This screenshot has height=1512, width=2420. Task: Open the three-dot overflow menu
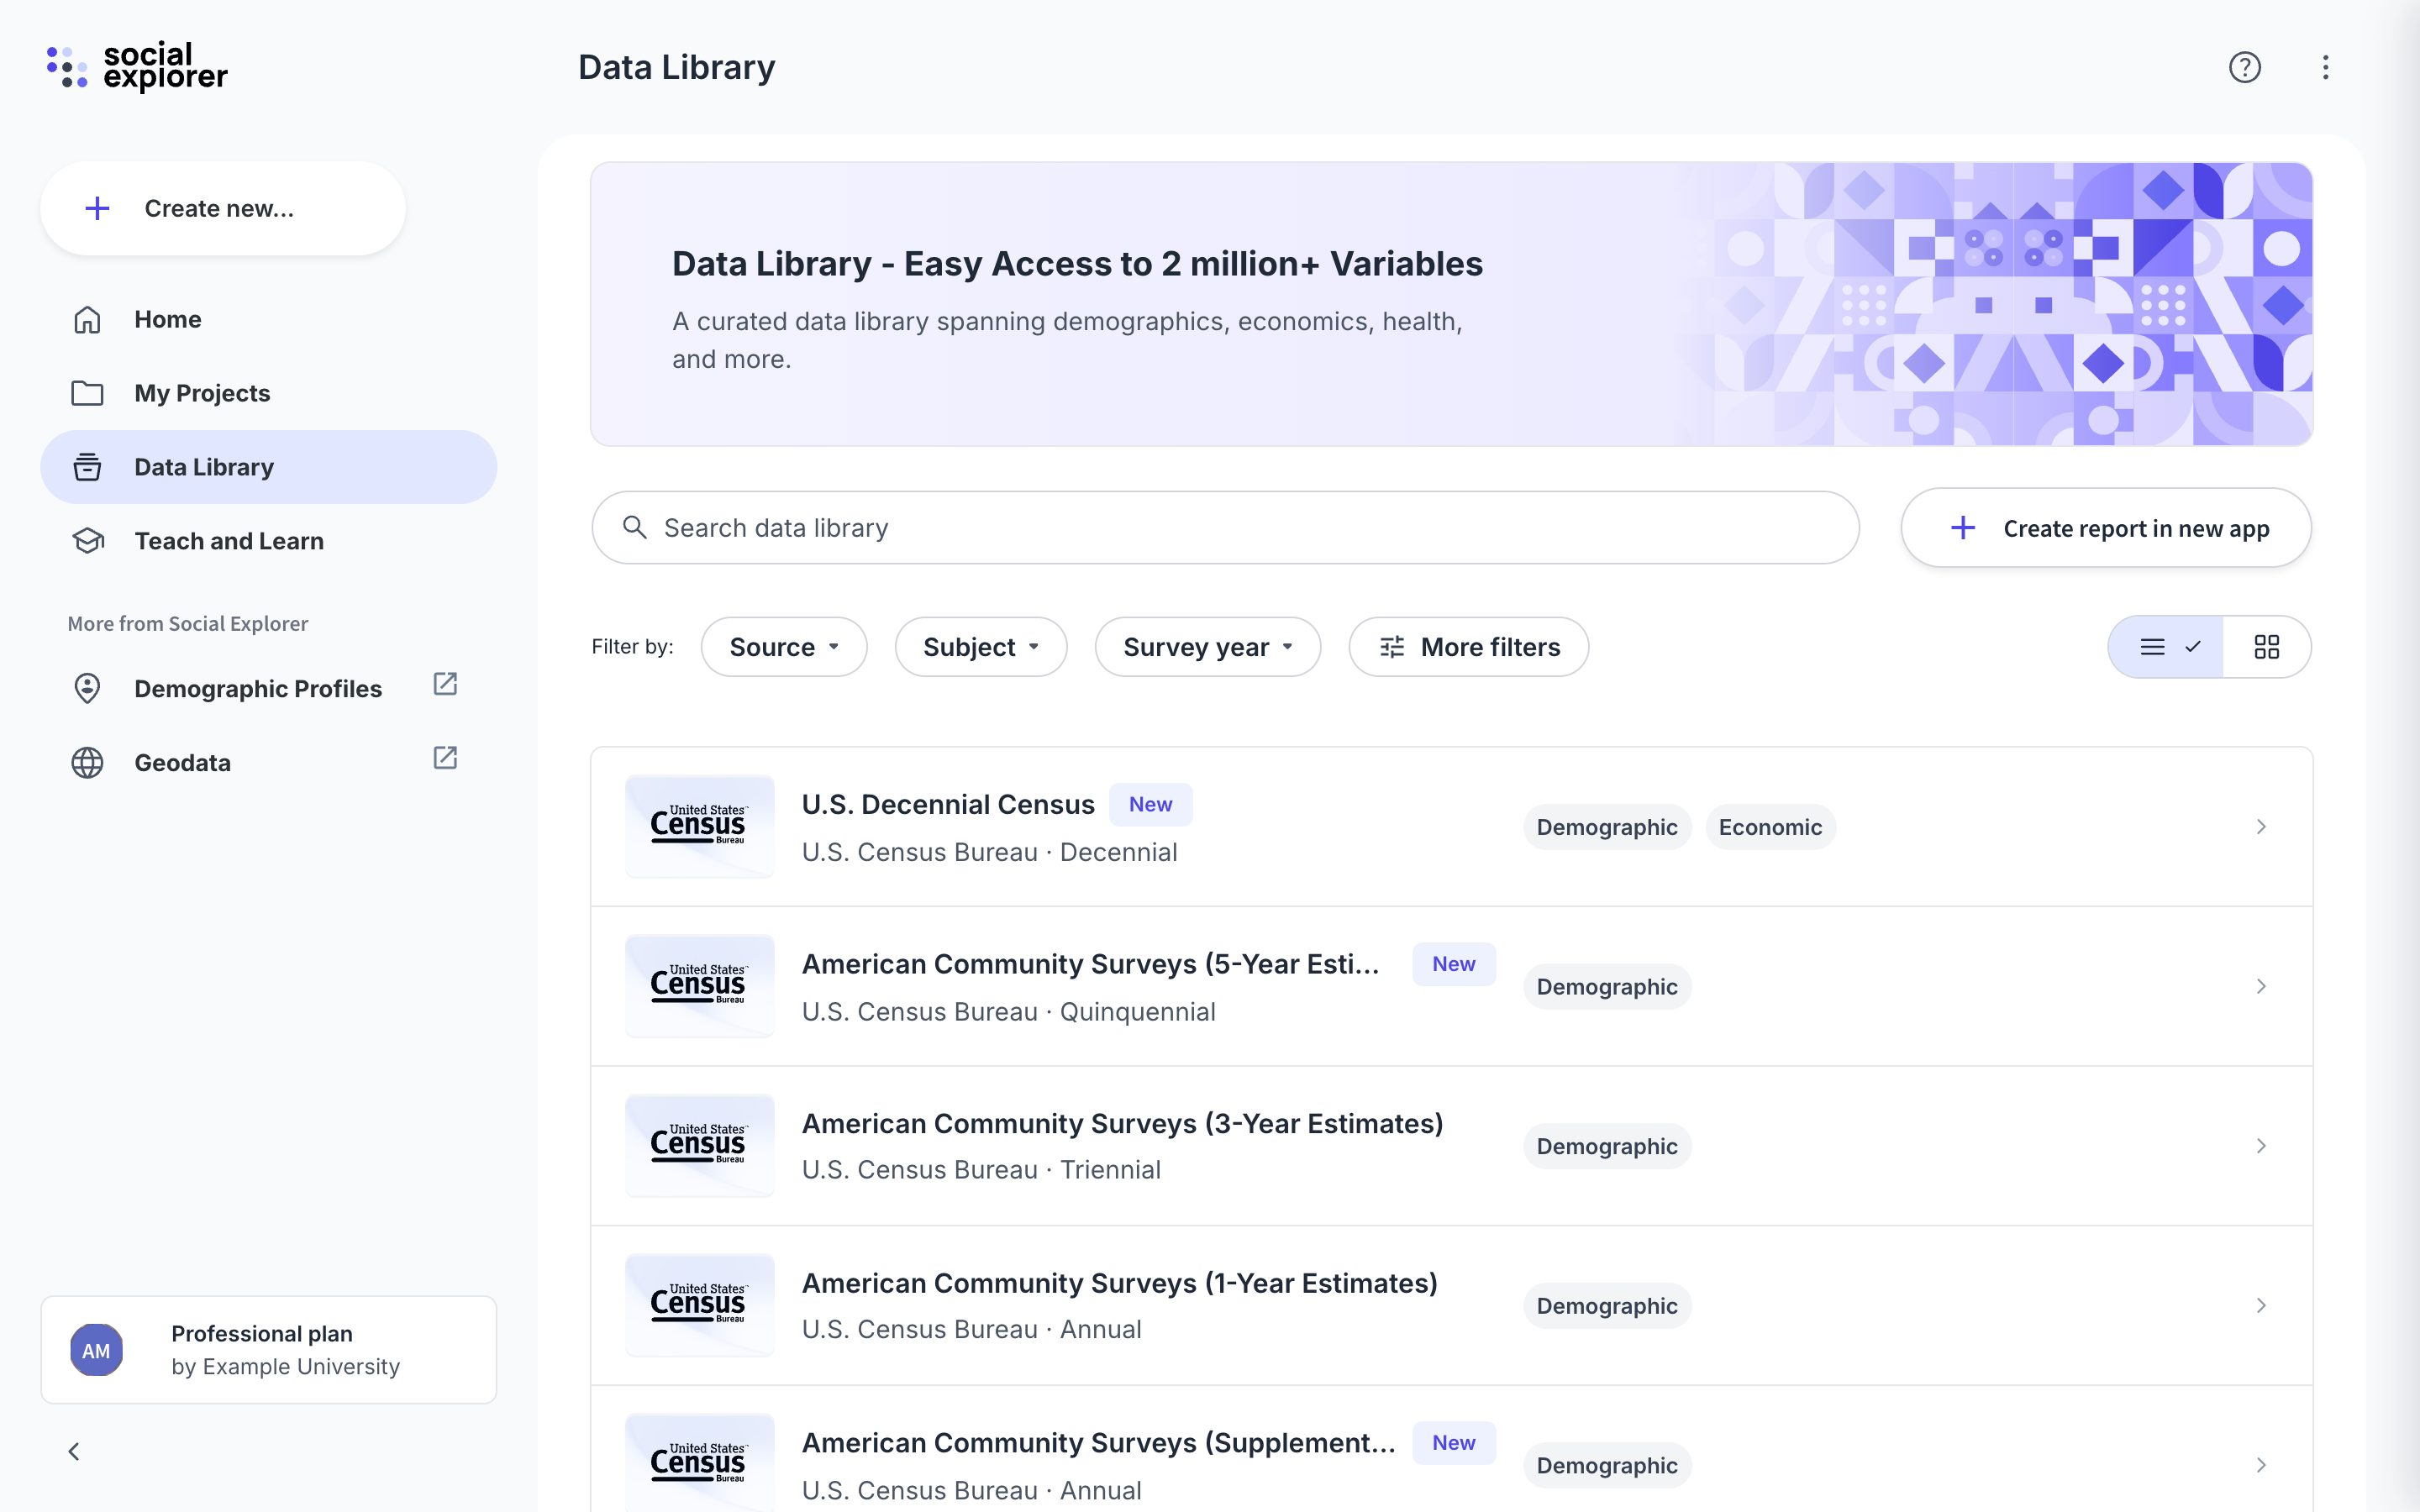click(x=2326, y=67)
